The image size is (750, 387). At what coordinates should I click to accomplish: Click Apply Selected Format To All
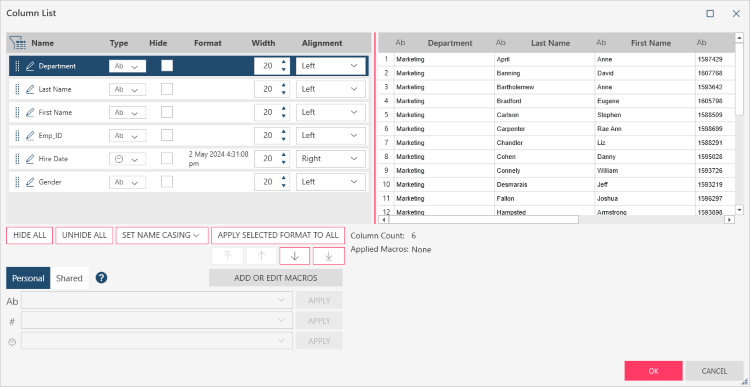(278, 235)
